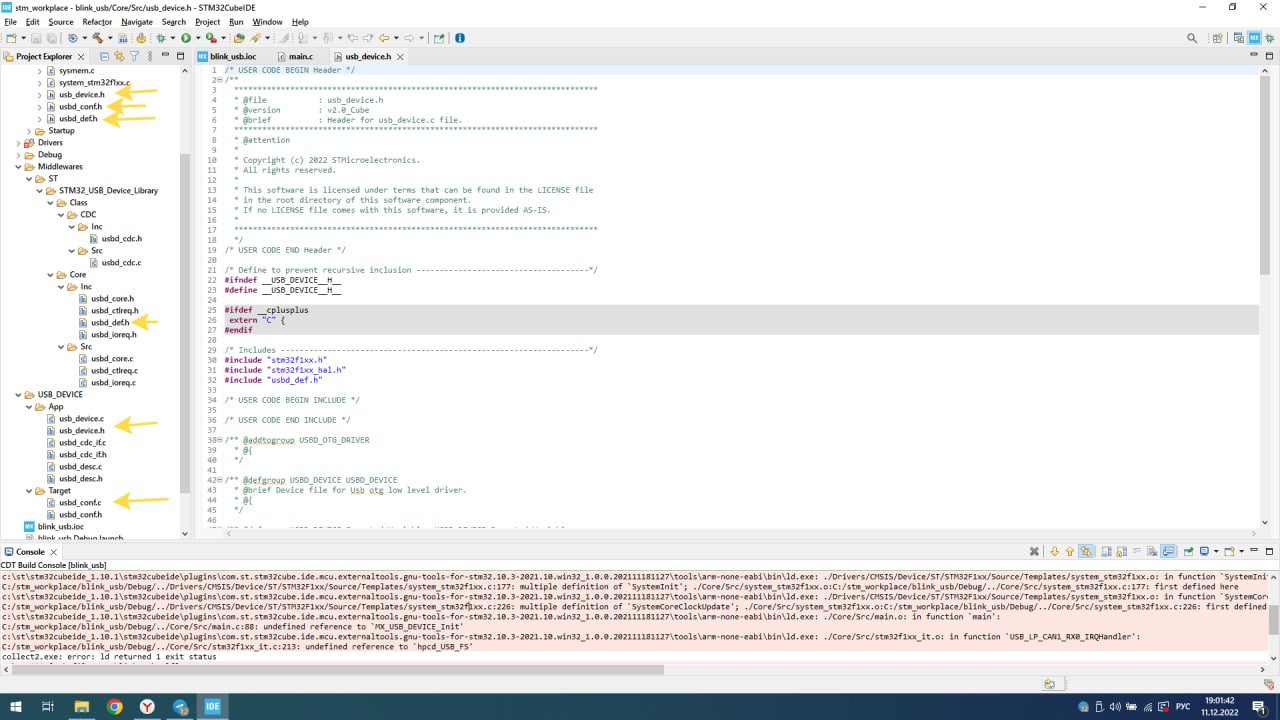
Task: Run the project with the green play icon
Action: point(185,38)
